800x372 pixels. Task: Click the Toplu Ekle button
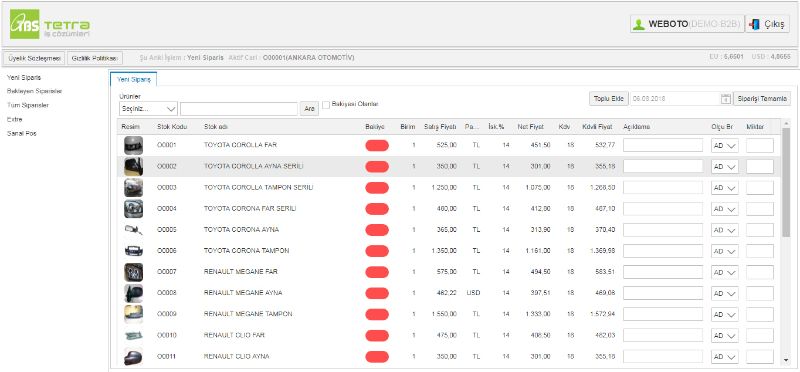pos(609,99)
